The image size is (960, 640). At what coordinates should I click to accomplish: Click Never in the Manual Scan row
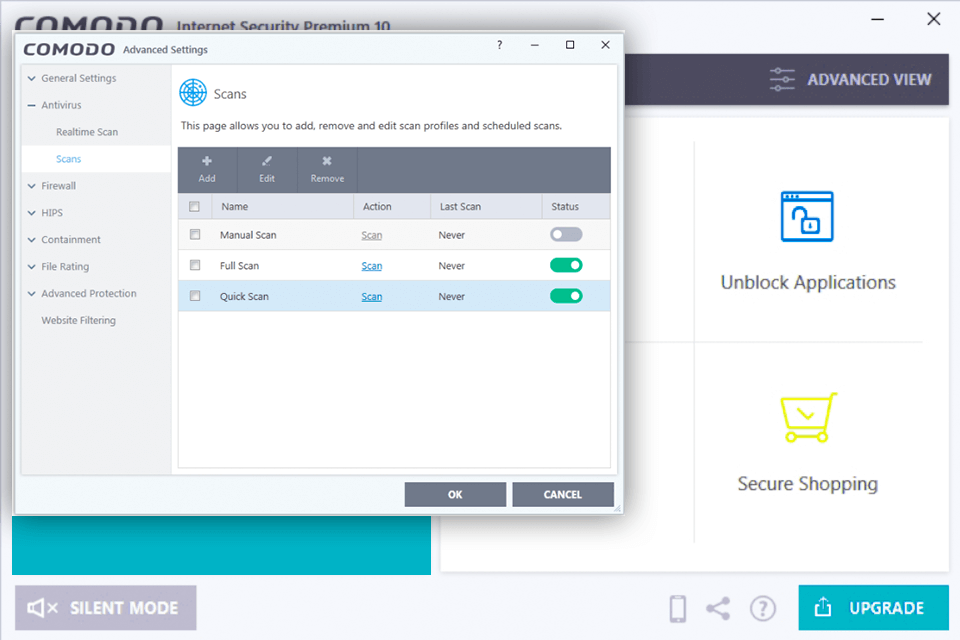[452, 235]
